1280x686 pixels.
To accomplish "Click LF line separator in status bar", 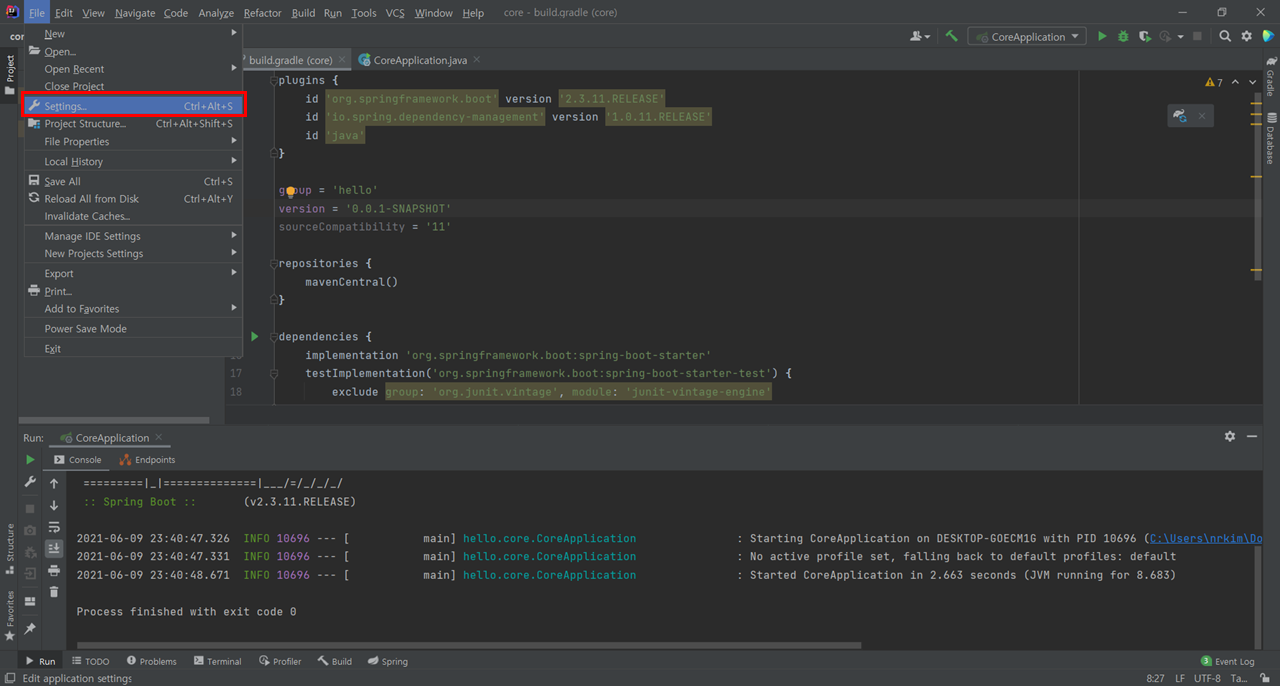I will pos(1179,678).
